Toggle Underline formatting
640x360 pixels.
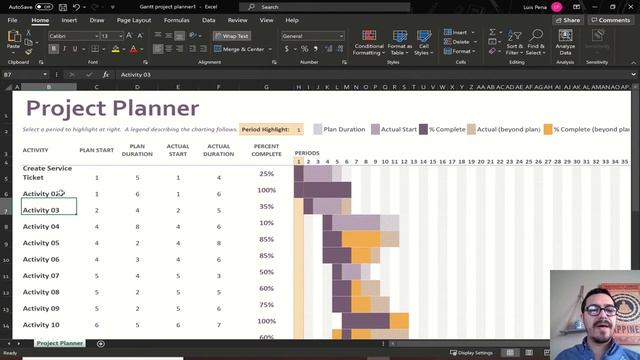pyautogui.click(x=75, y=49)
